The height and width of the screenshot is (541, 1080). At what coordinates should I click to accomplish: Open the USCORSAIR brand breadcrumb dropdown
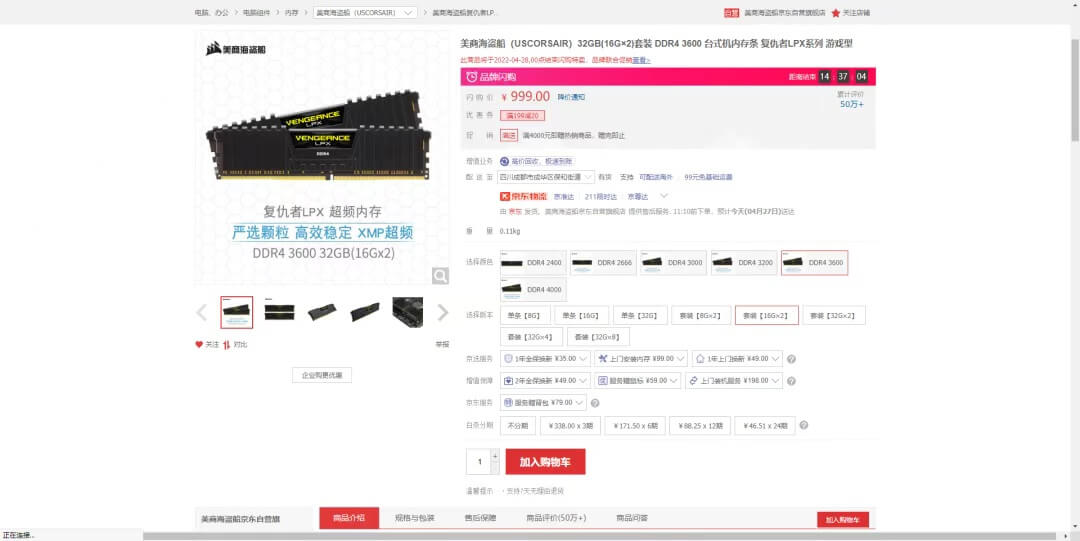click(x=365, y=12)
